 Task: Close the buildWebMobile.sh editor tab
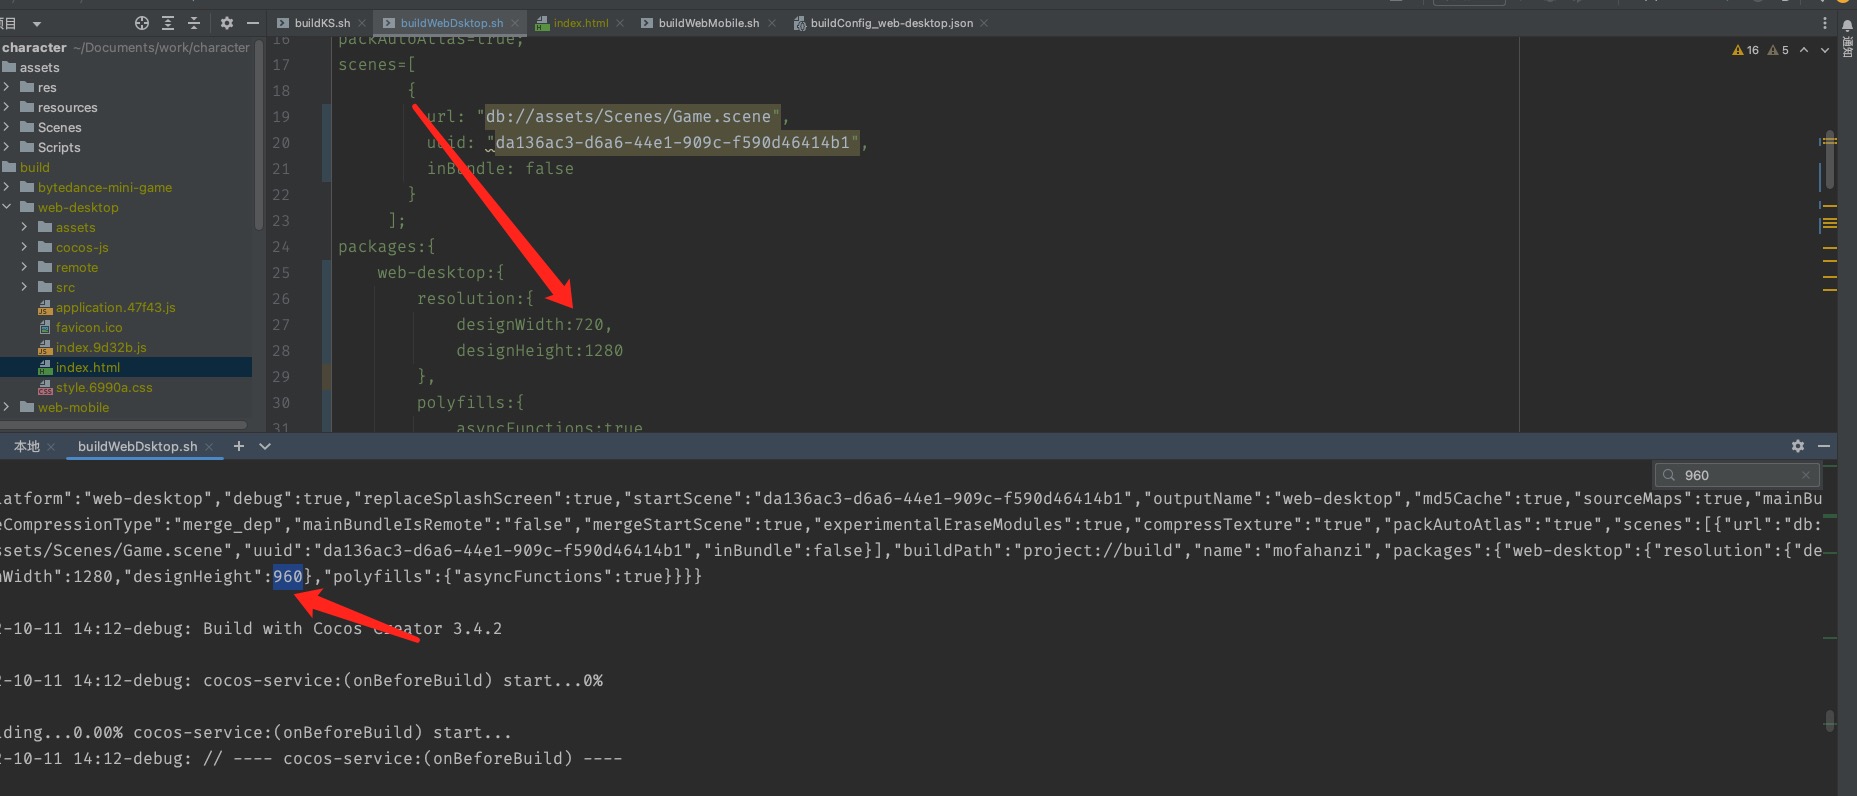(x=772, y=23)
